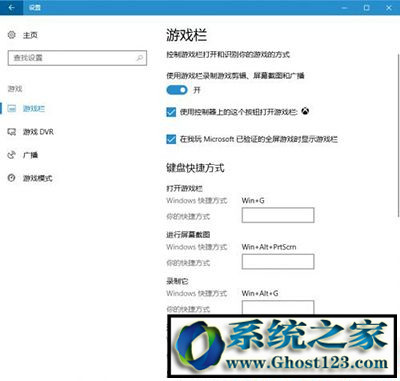Viewport: 400px width, 381px height.
Task: Select the 广播 broadcast sidebar icon
Action: 12,155
